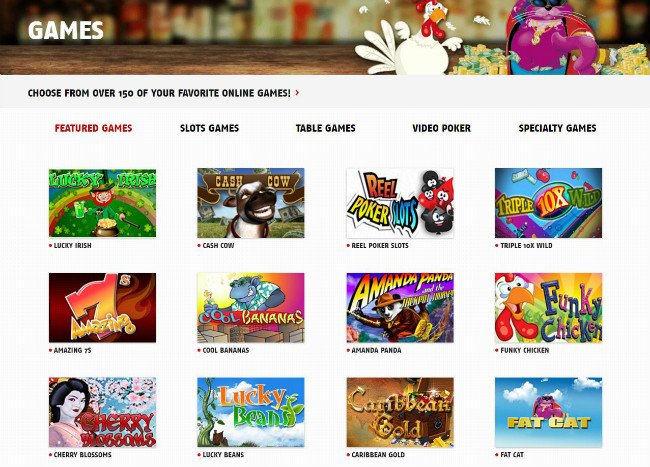Click the Caribbean Gold text link

click(x=378, y=455)
